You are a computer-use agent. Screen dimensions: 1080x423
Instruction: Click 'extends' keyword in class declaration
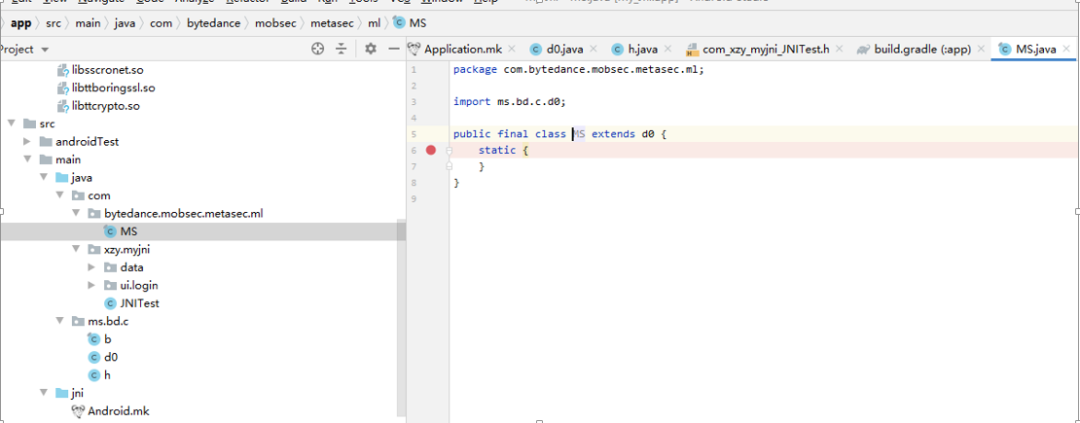tap(613, 134)
